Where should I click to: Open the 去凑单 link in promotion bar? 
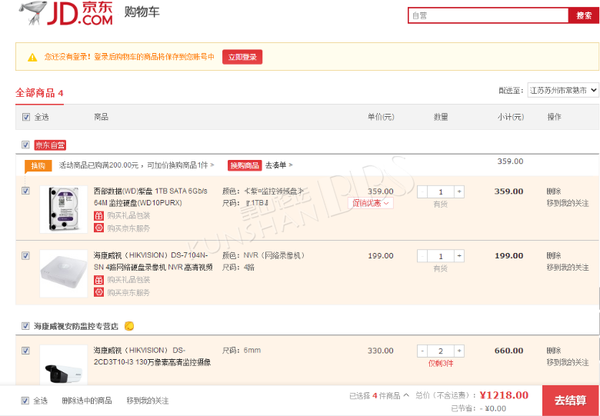coord(277,165)
